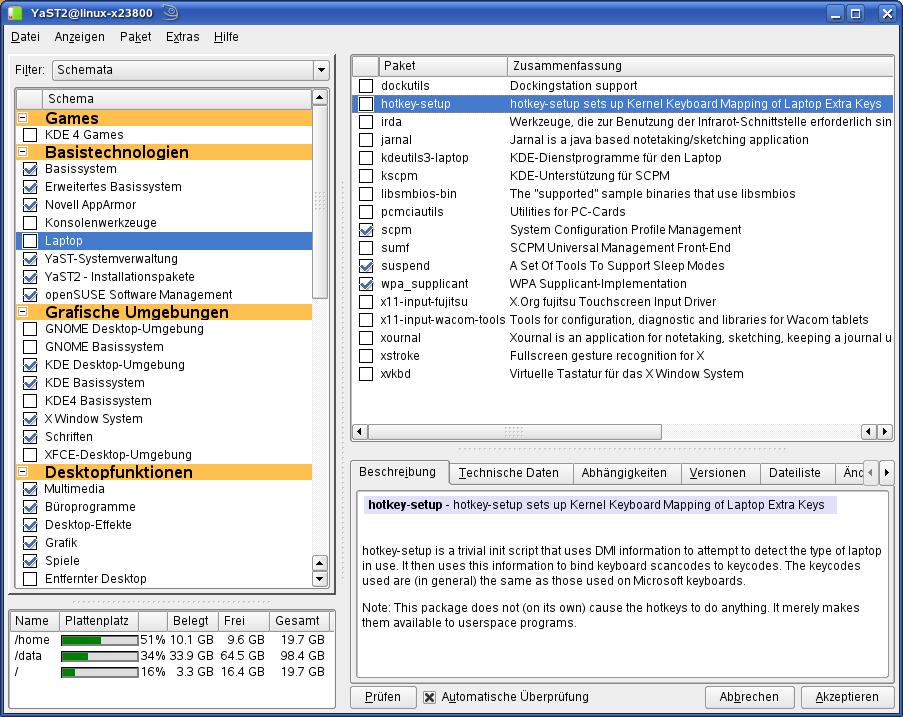Click the Prüfen button
The image size is (903, 717).
[383, 697]
